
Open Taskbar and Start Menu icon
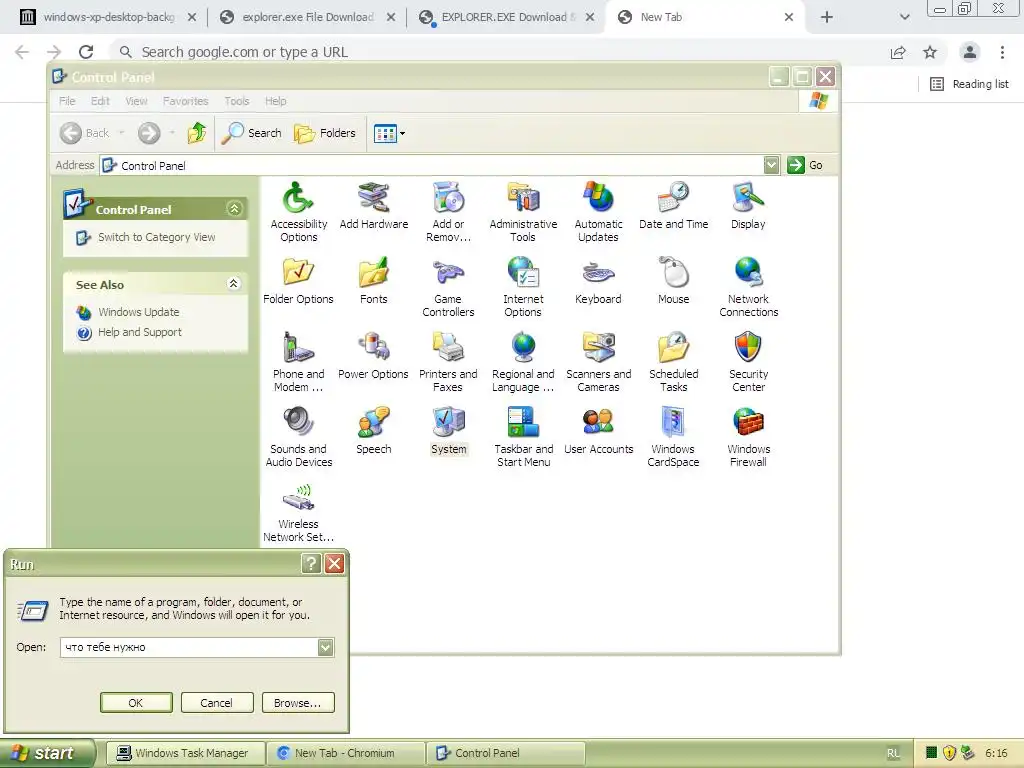(523, 437)
